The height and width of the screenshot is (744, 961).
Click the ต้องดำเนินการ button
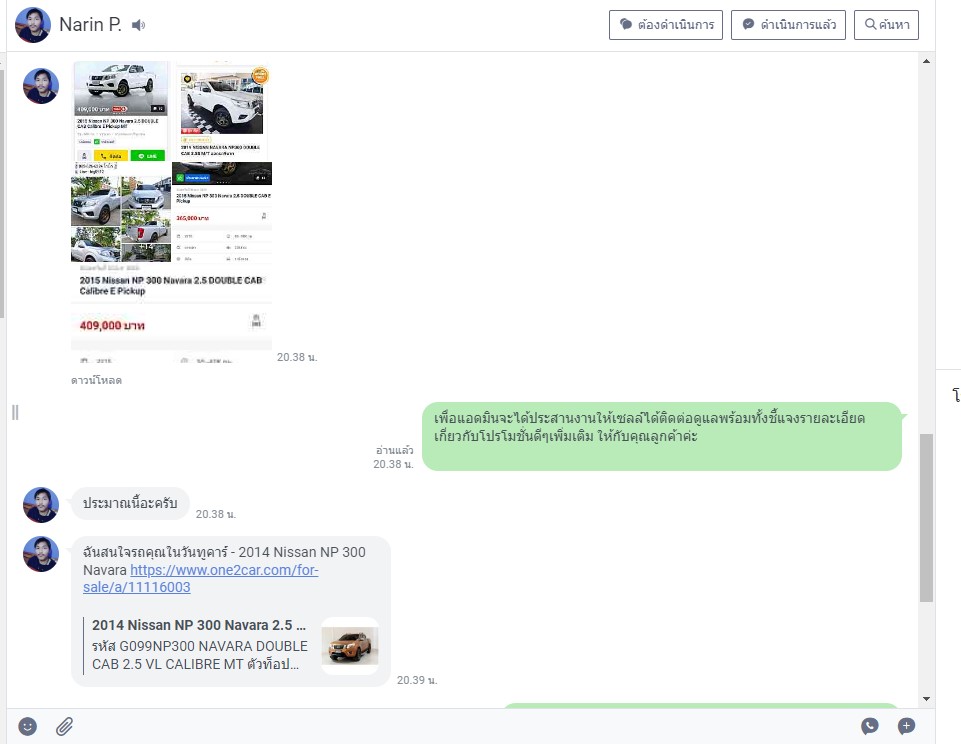click(666, 25)
